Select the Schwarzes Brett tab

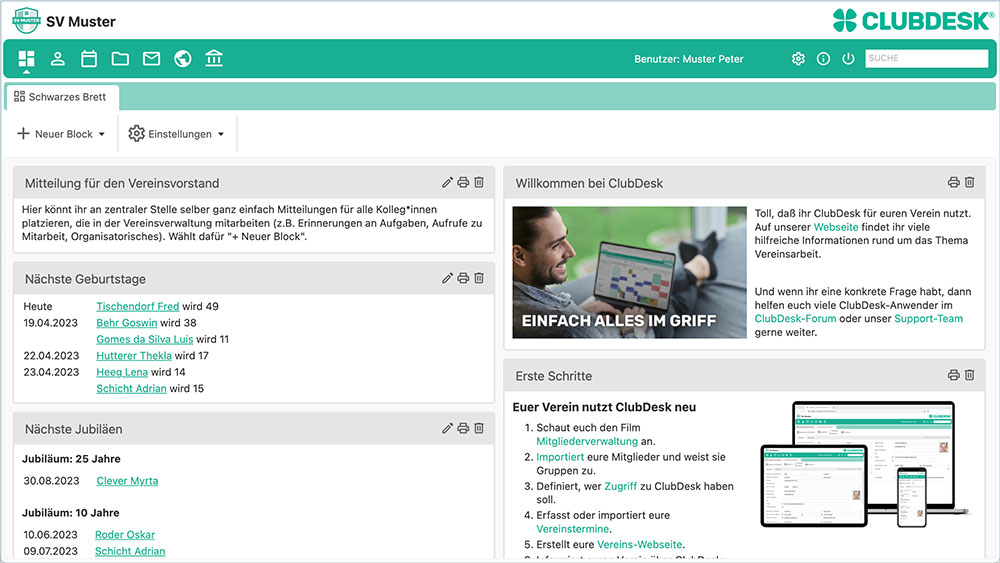[x=61, y=97]
